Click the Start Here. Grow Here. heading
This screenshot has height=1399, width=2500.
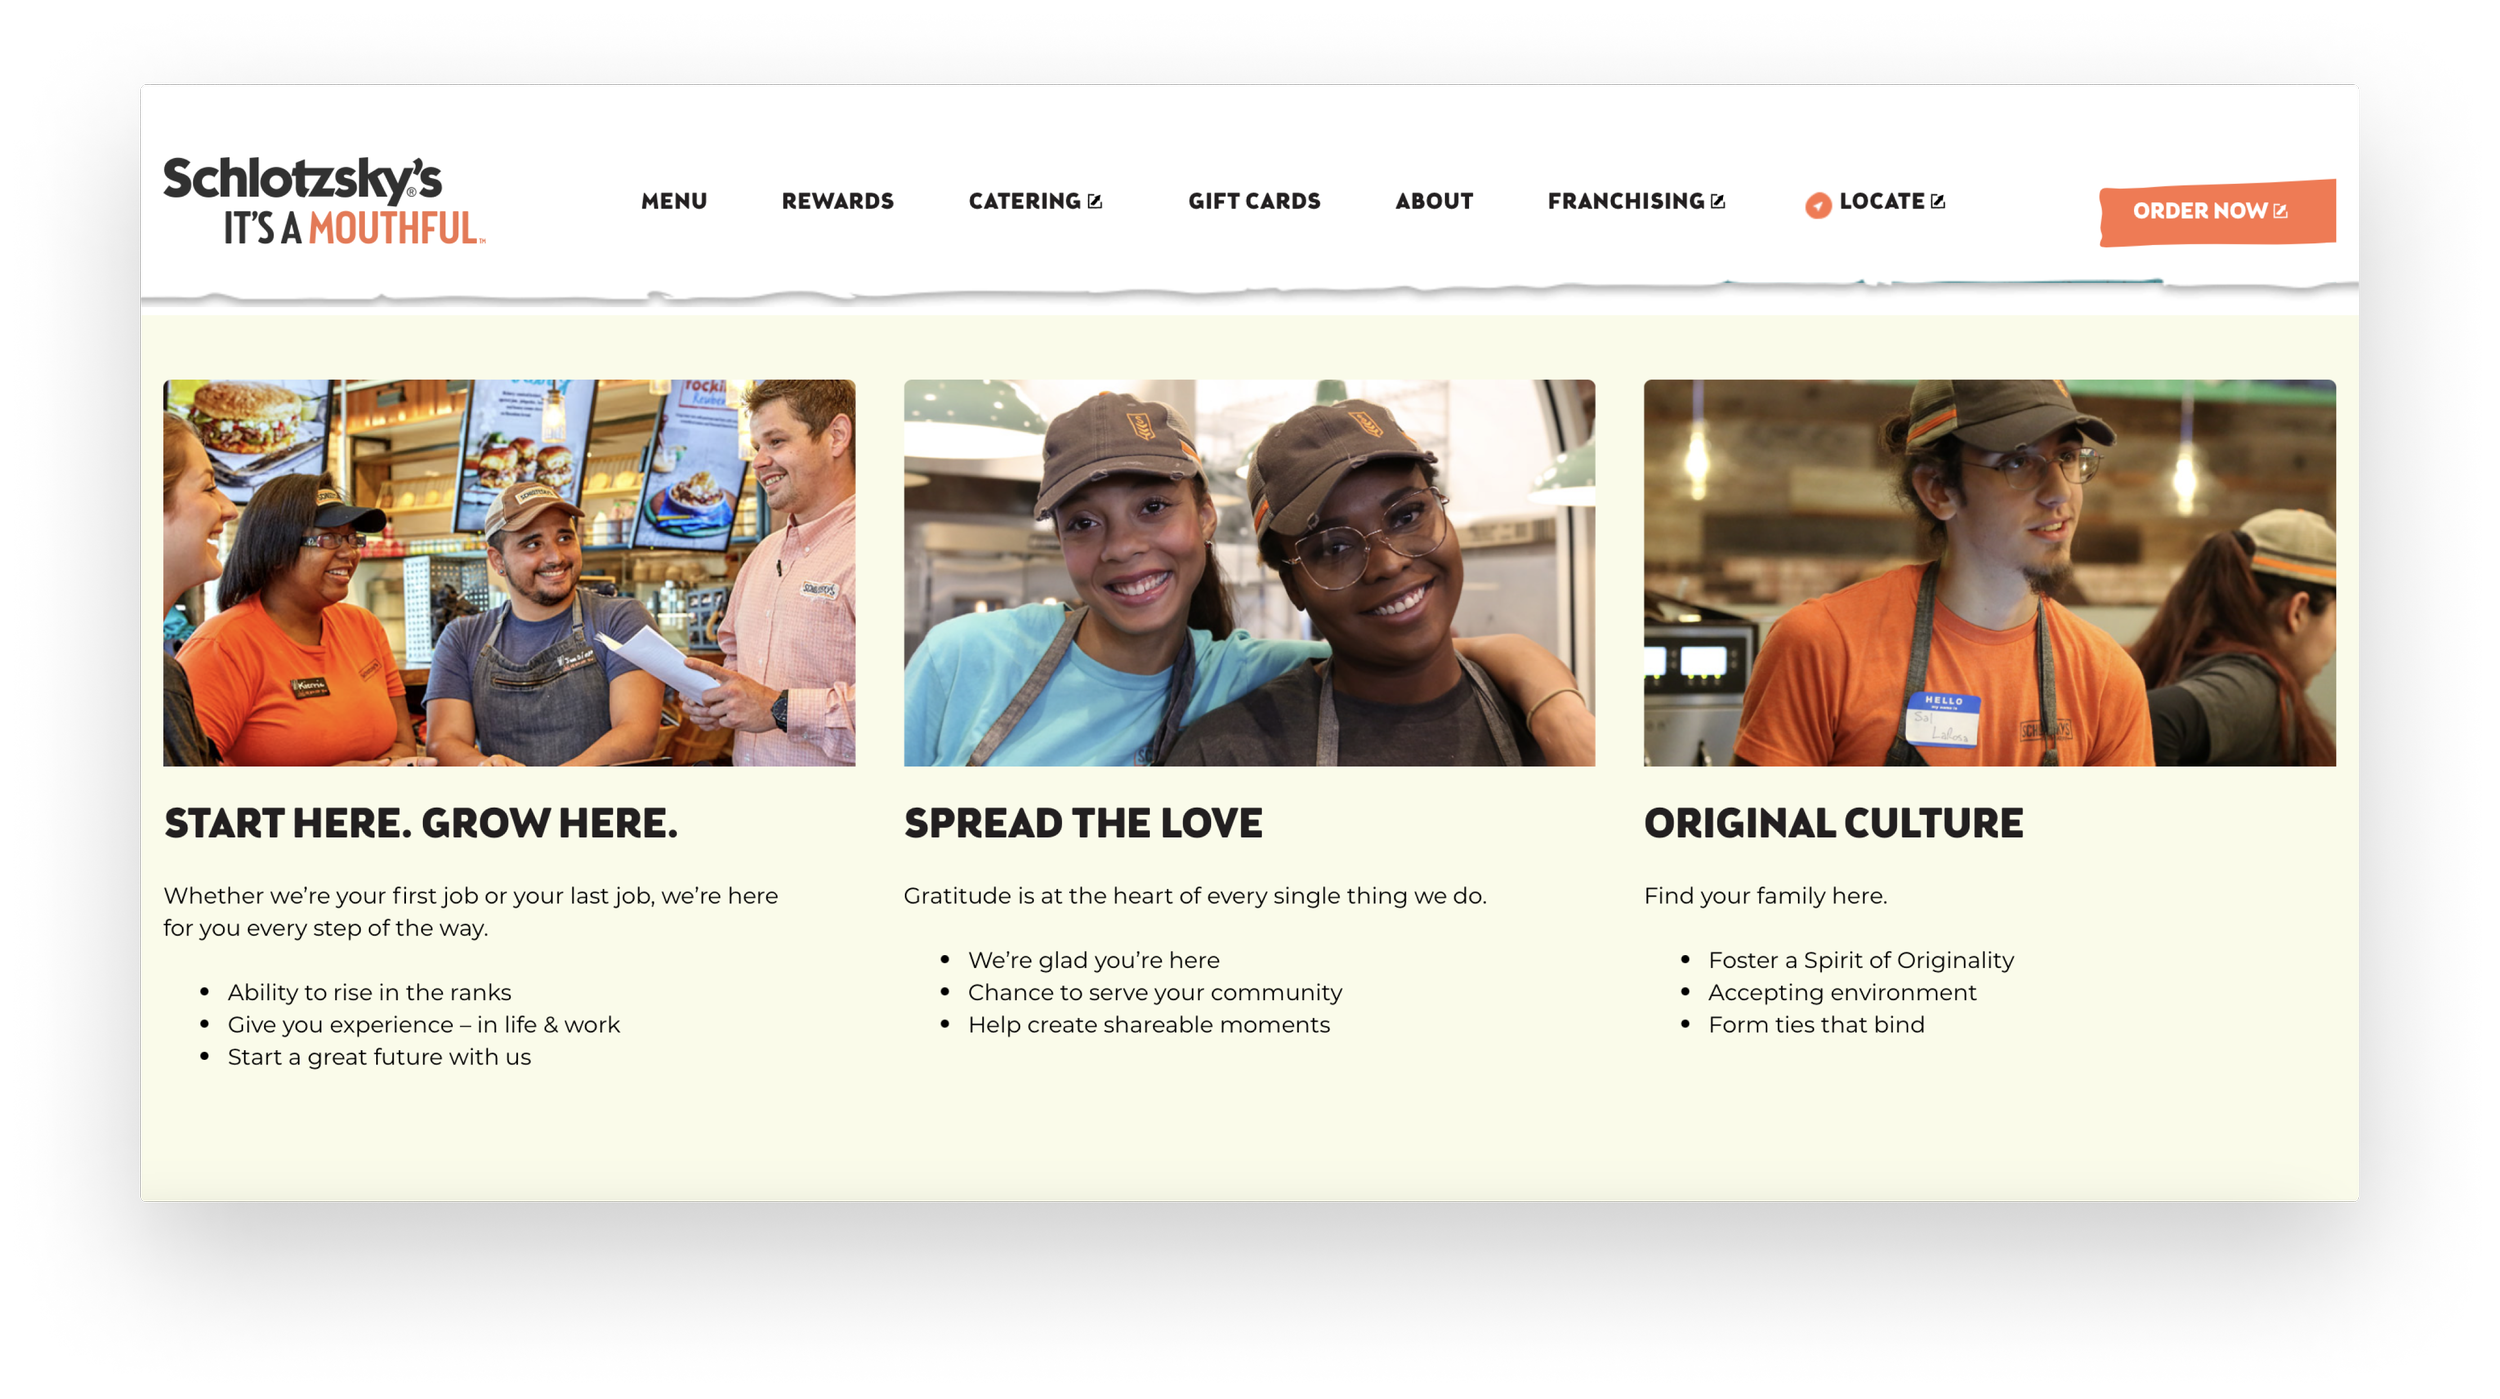421,823
